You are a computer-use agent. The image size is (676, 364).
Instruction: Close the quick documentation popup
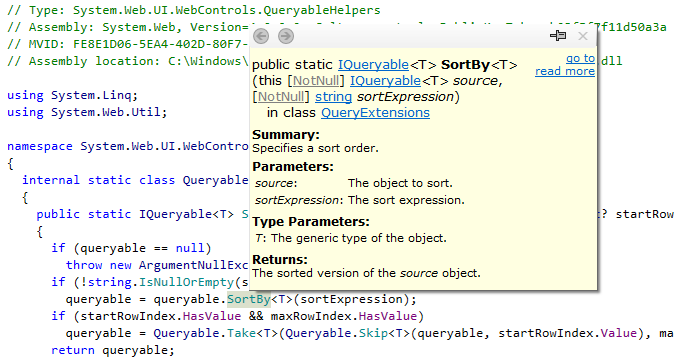[583, 36]
